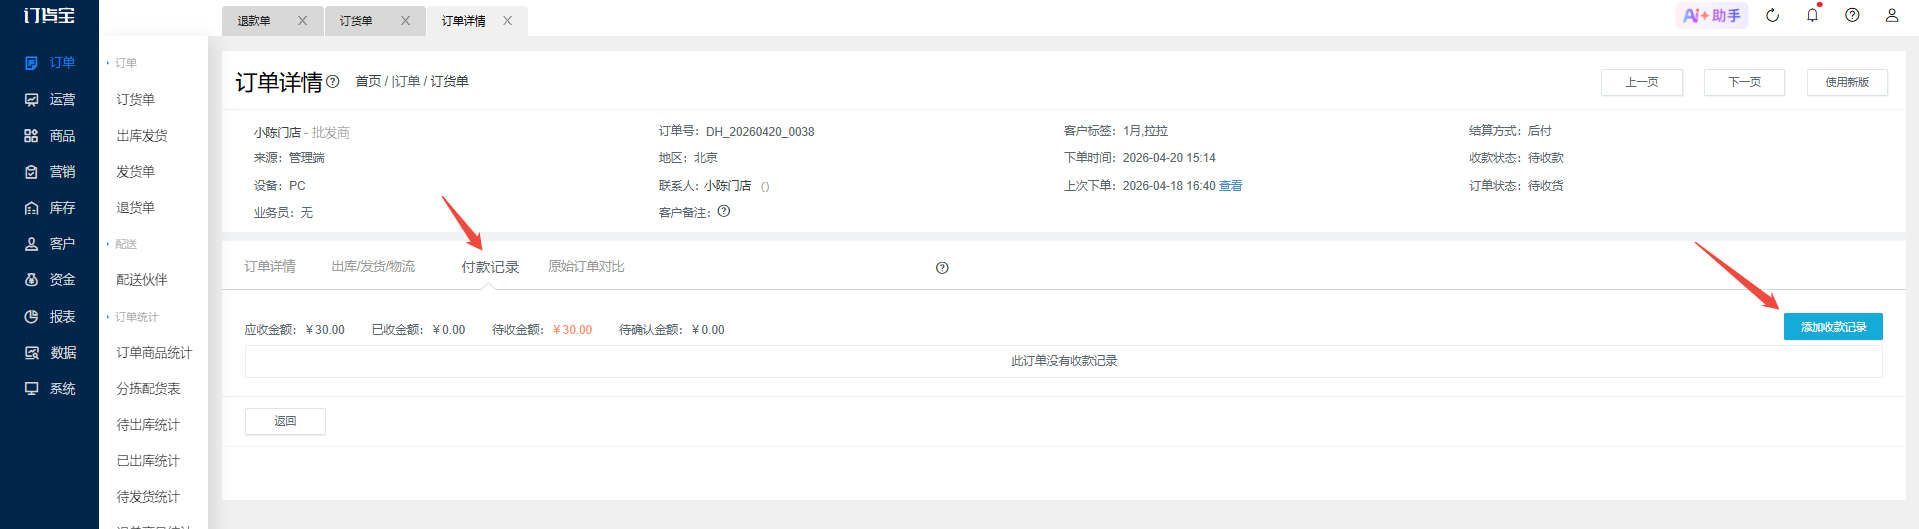This screenshot has height=529, width=1919.
Task: Open the 运营 section in sidebar
Action: [x=50, y=100]
